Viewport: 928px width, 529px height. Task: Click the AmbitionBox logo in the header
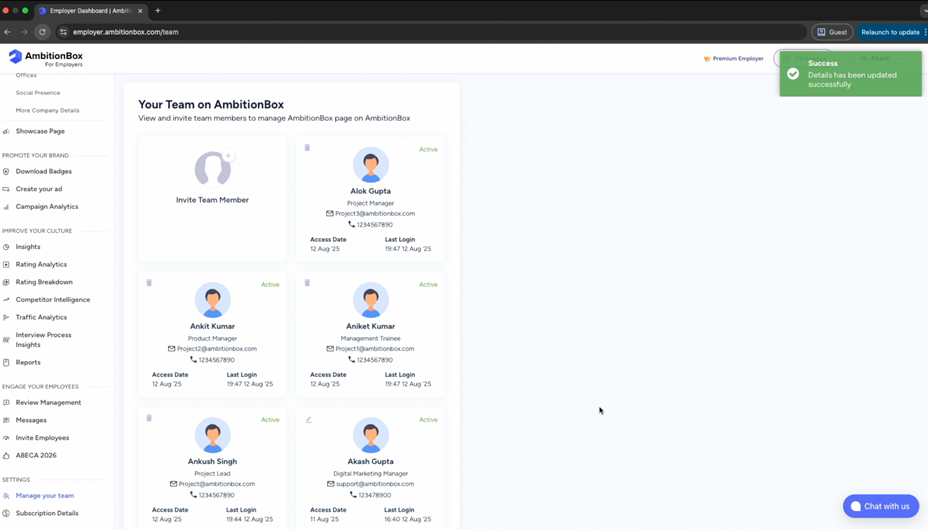(46, 58)
